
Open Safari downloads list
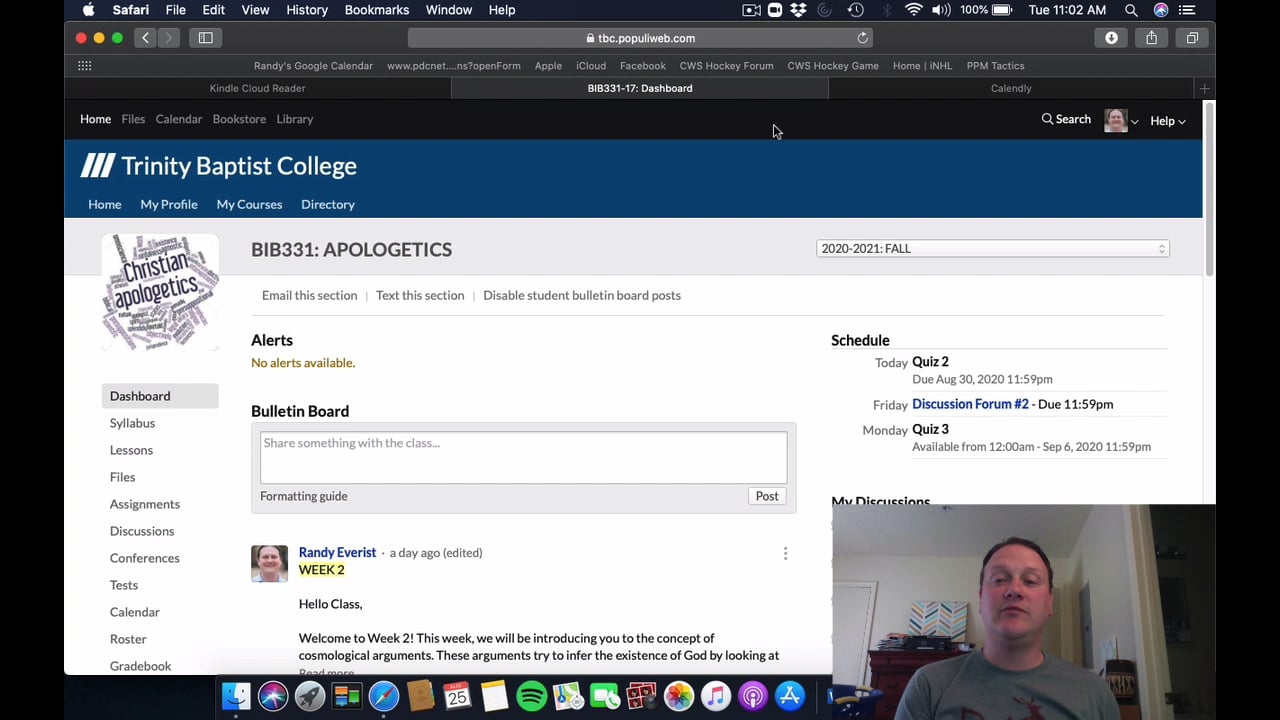tap(1111, 38)
